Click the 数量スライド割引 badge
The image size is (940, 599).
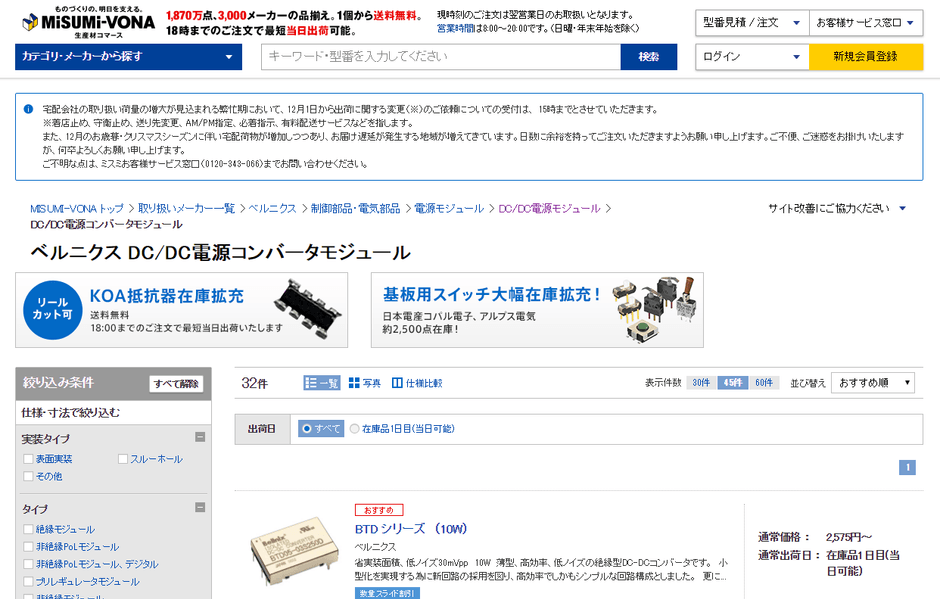point(387,593)
